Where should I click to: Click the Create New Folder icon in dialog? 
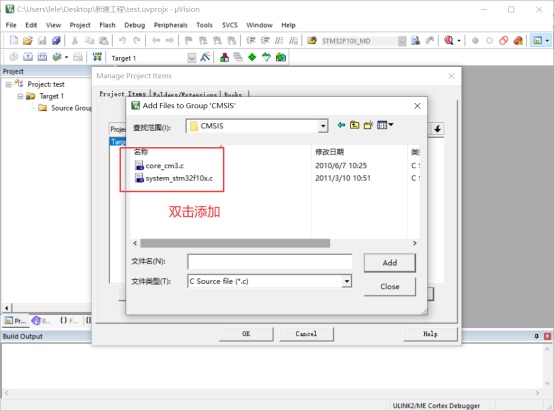point(368,125)
